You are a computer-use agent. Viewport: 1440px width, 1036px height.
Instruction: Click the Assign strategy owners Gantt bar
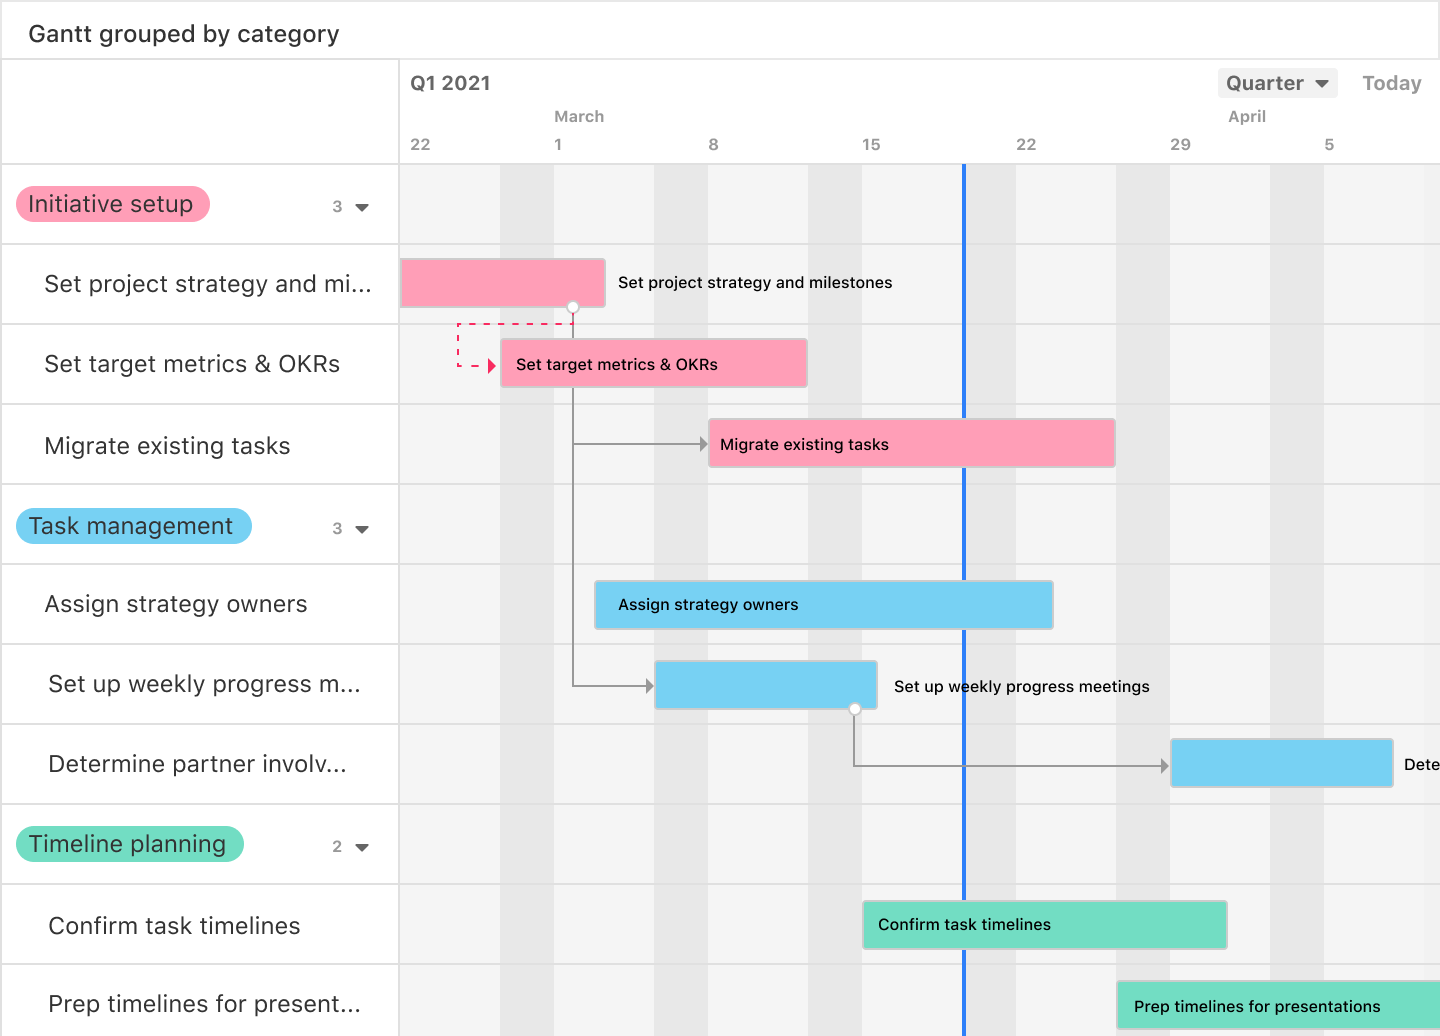tap(823, 605)
